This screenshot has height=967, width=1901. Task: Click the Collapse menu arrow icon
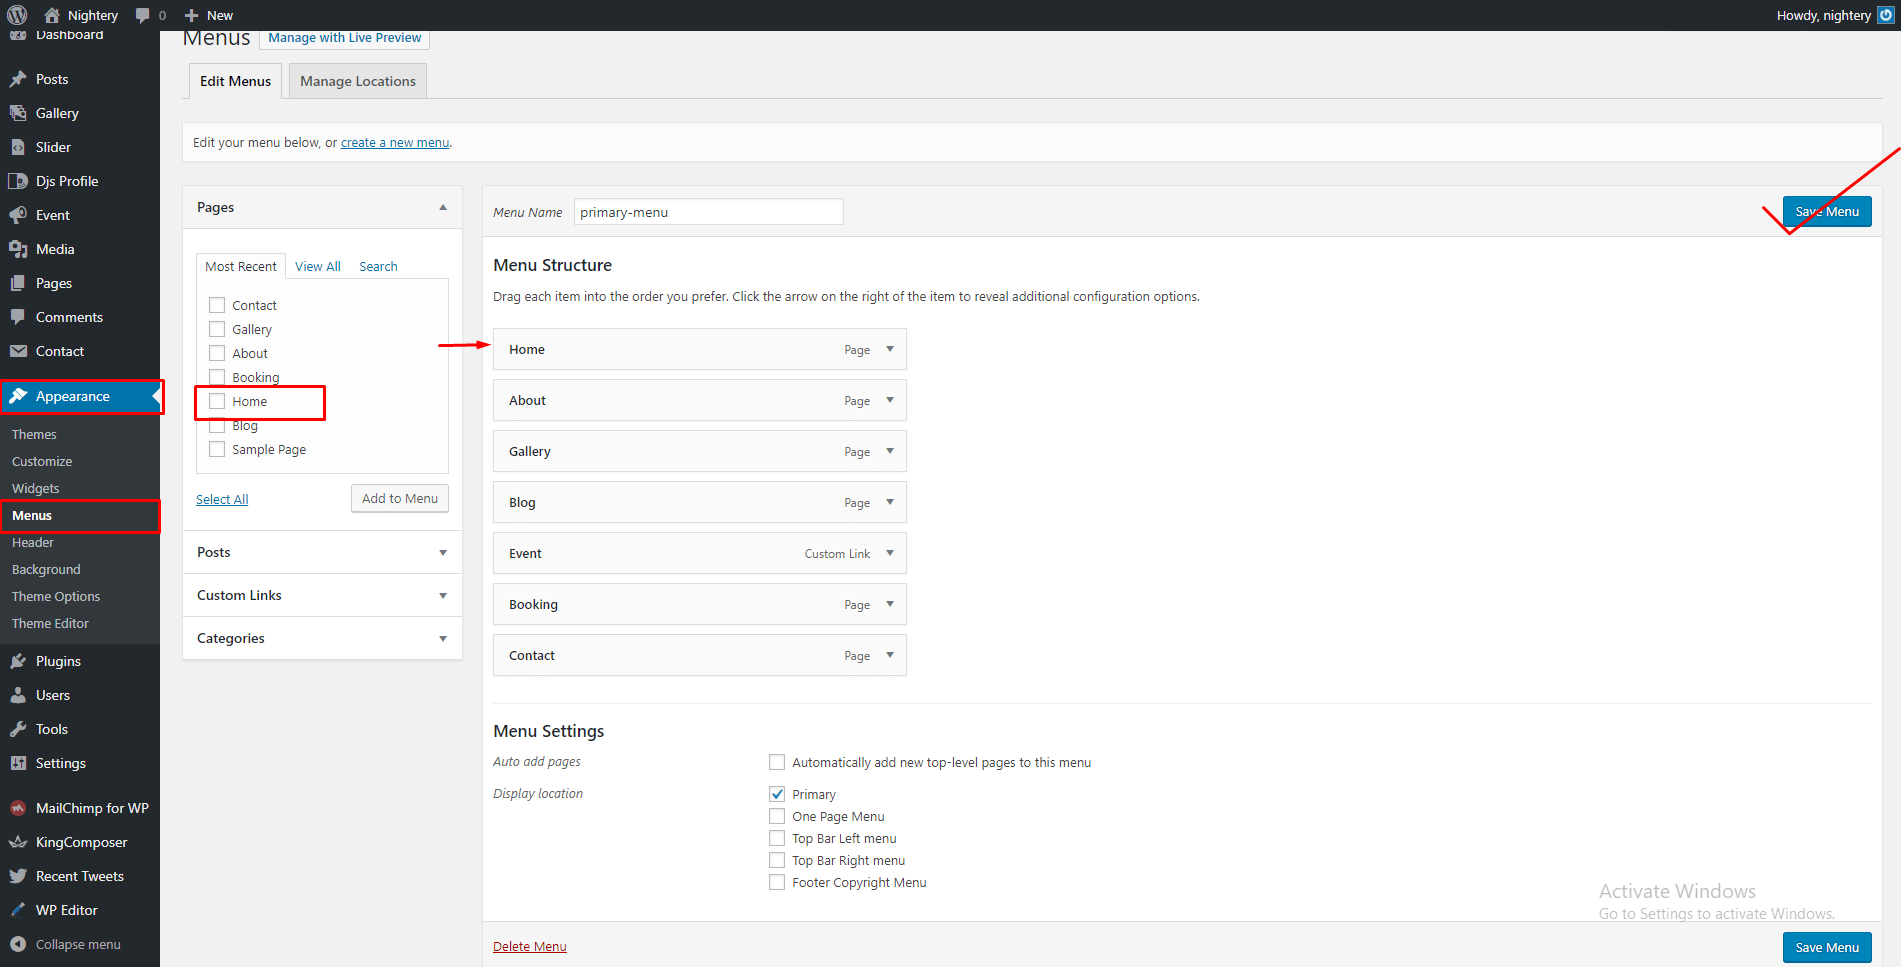18,944
